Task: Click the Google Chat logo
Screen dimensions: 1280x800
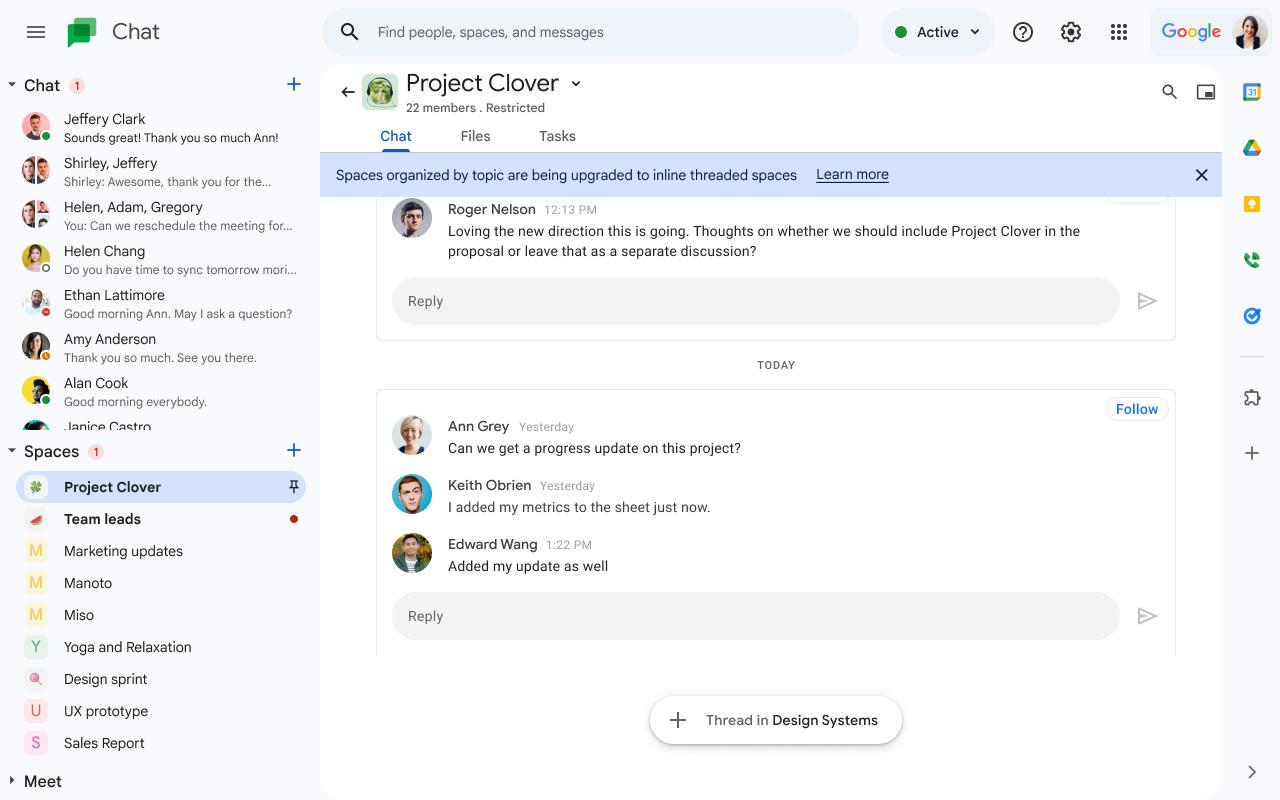Action: (82, 32)
